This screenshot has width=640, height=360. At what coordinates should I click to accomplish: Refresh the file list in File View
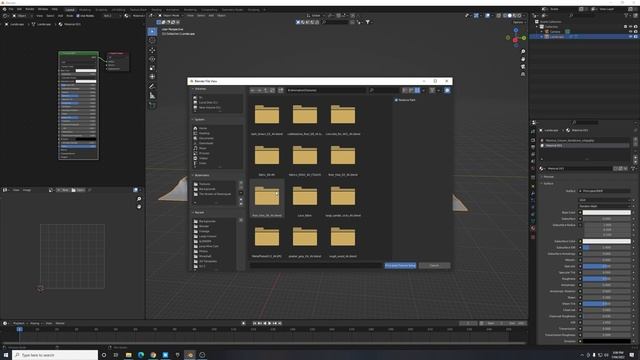click(272, 90)
